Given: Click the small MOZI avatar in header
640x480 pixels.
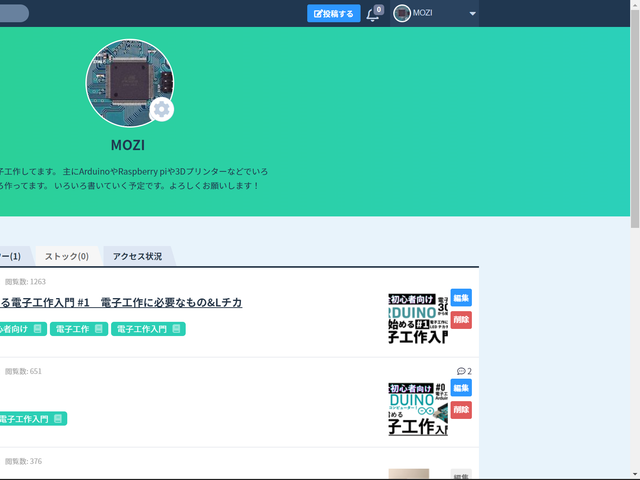Looking at the screenshot, I should (402, 13).
